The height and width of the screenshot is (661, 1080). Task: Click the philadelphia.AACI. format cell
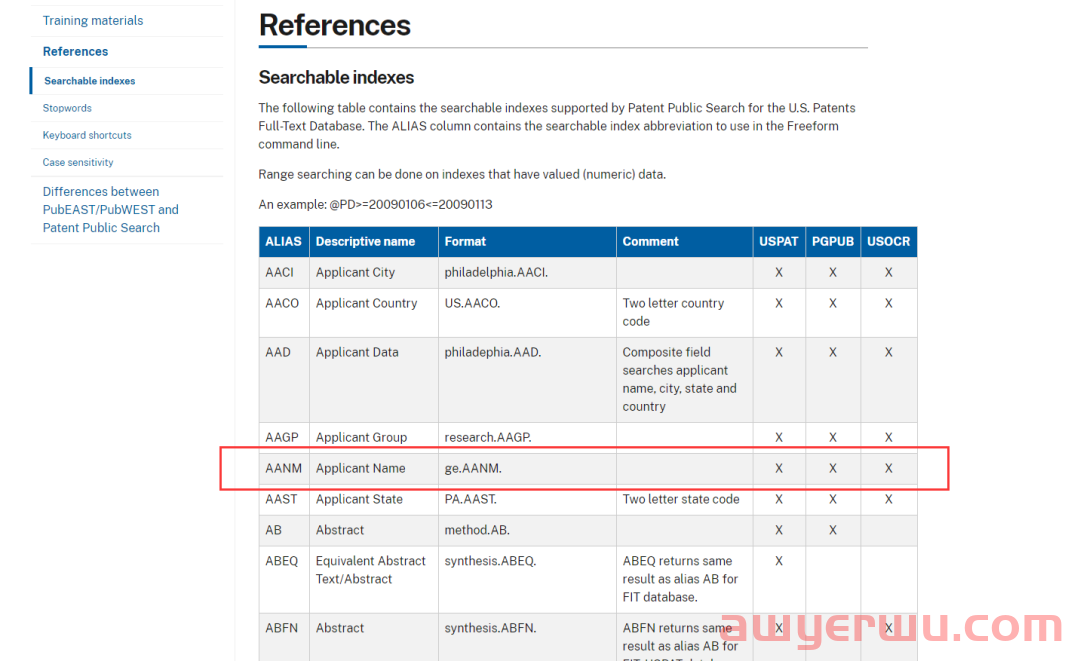tap(496, 273)
